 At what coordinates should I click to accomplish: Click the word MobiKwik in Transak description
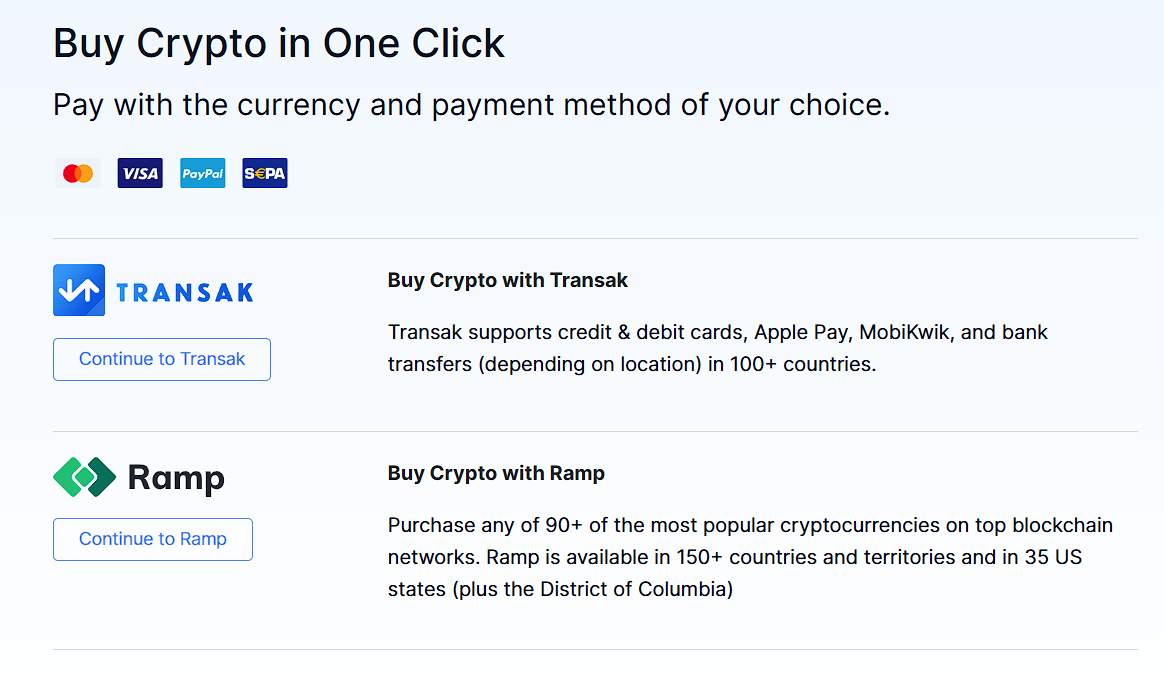904,332
